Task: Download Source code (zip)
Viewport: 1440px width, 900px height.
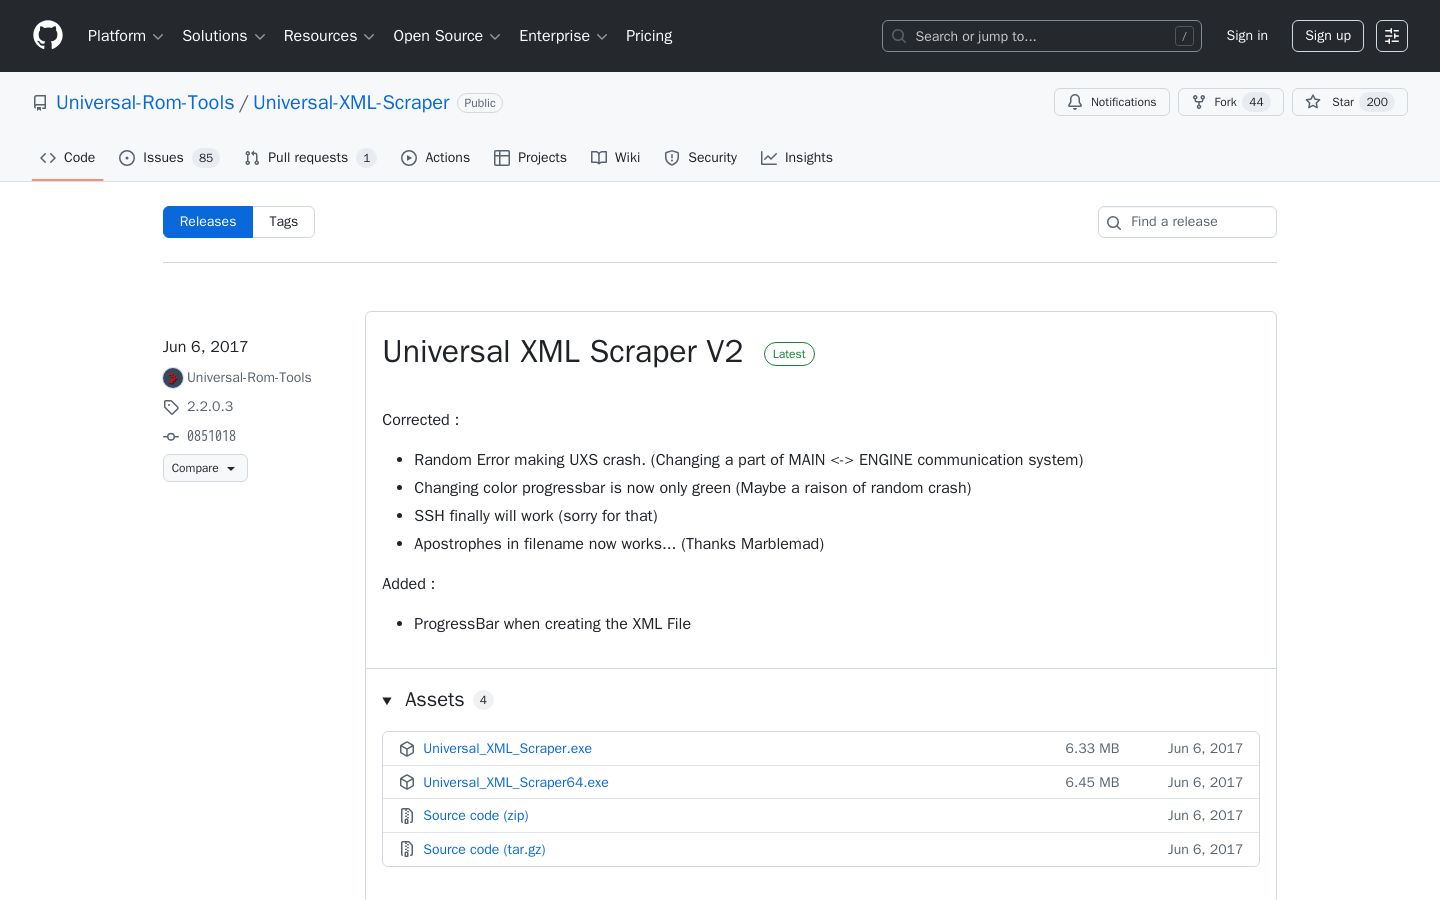Action: [476, 816]
